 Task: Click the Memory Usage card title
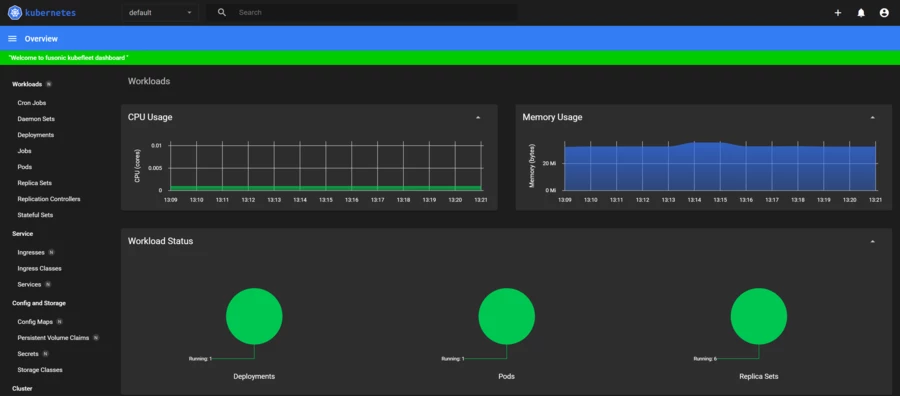pos(552,117)
